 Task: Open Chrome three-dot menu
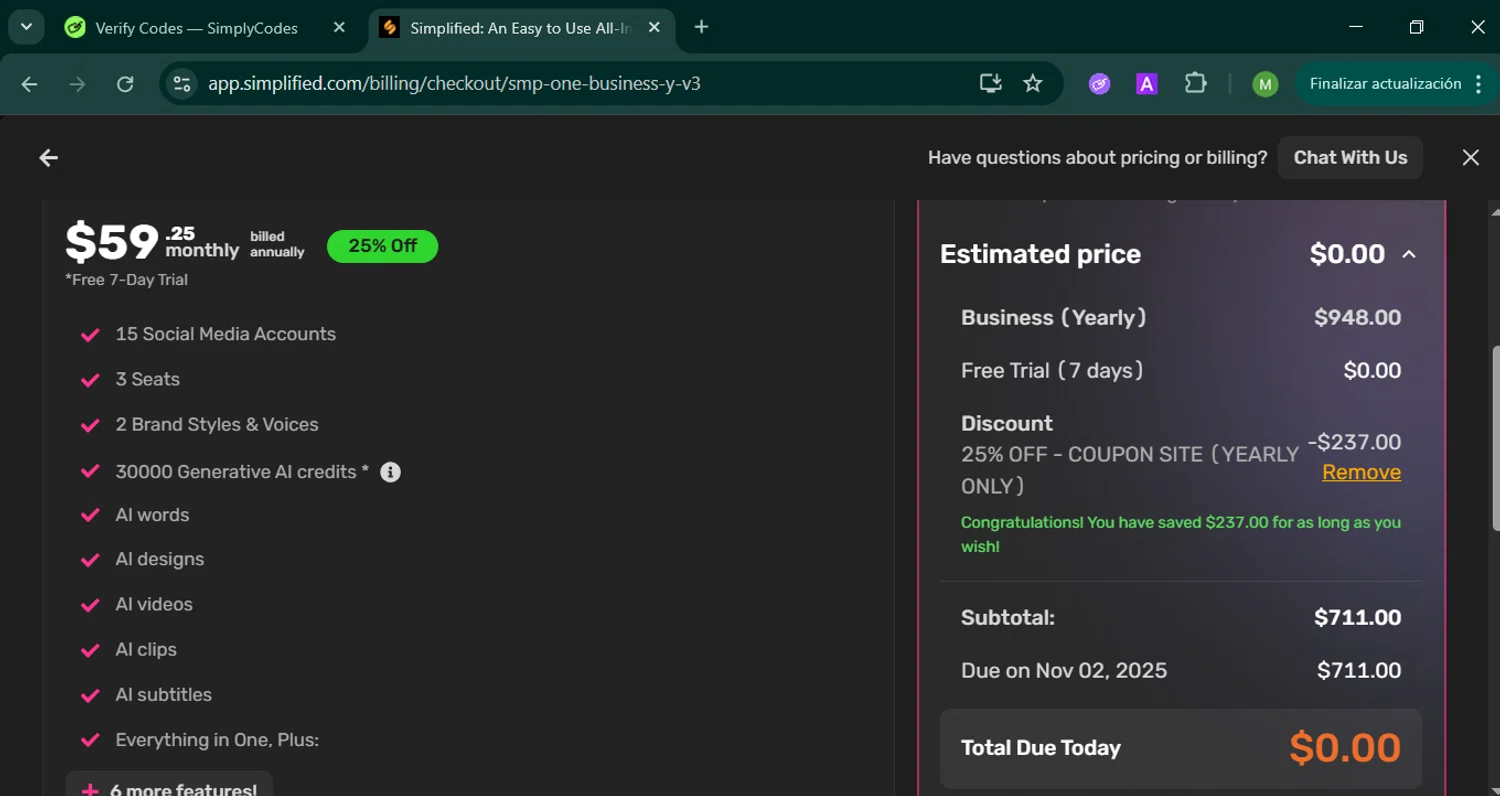(x=1478, y=84)
